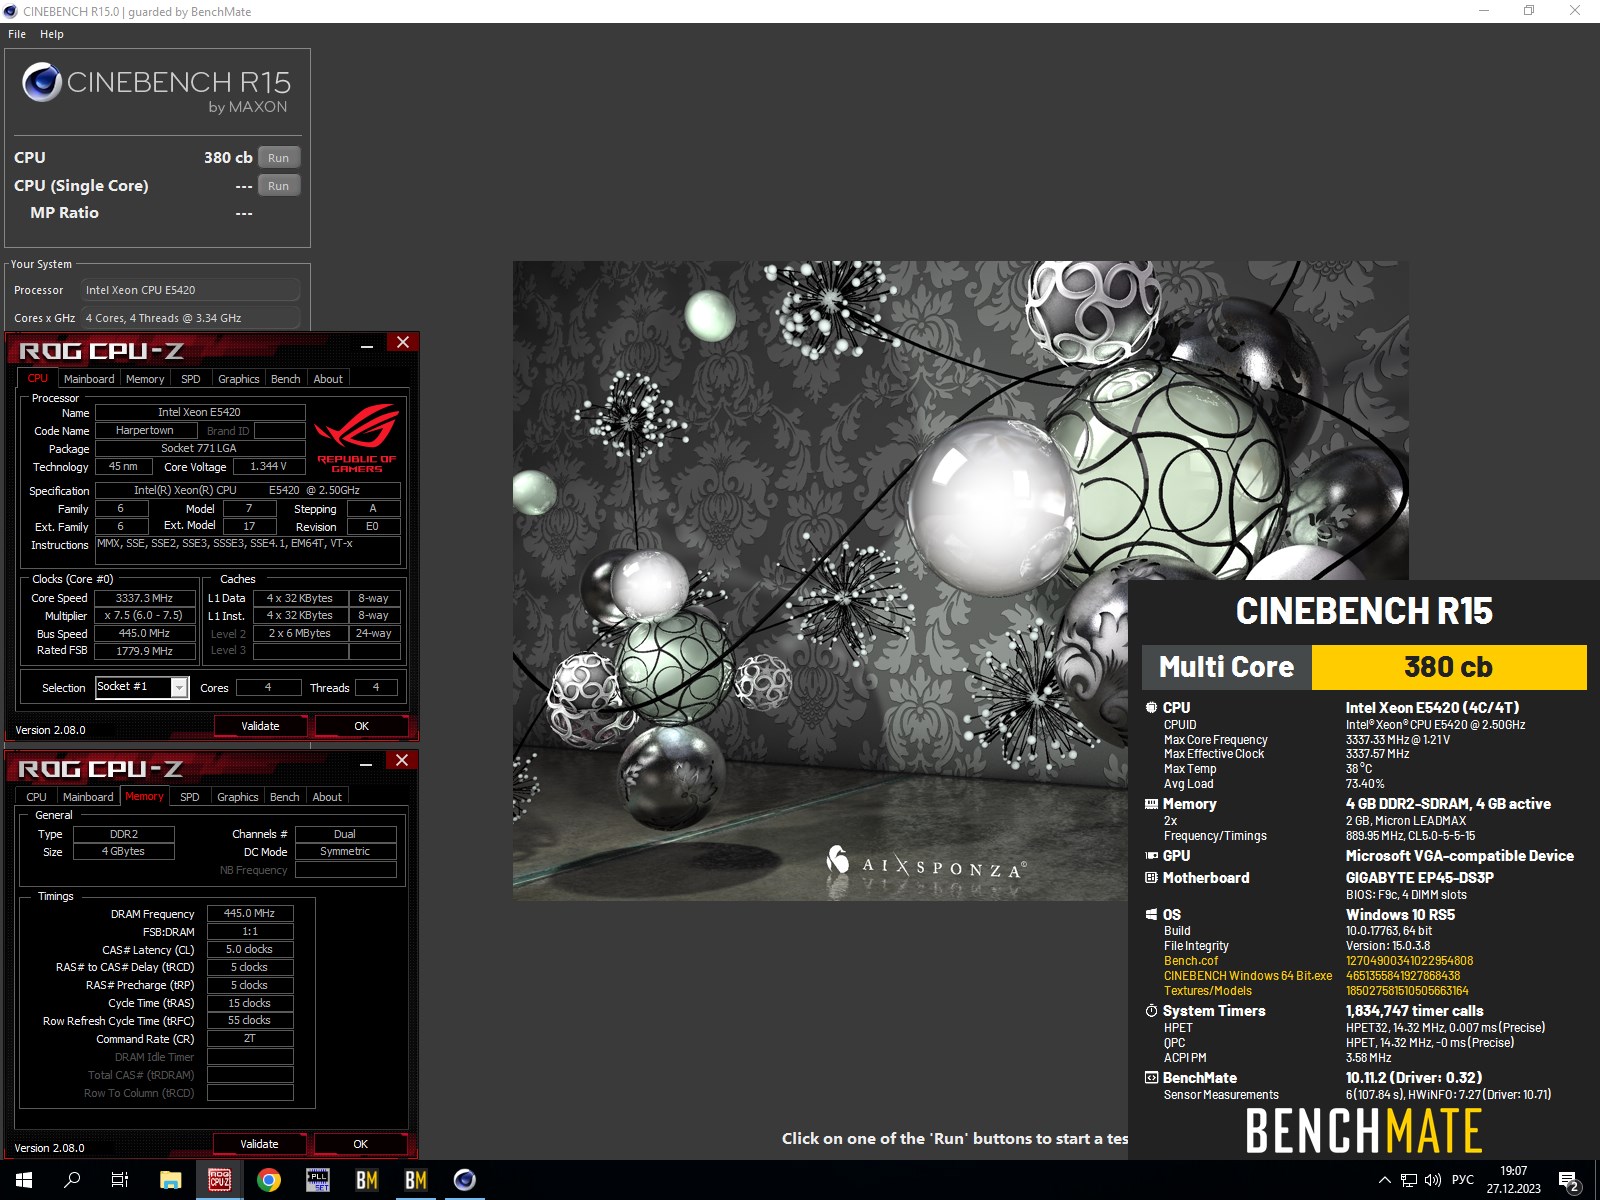Click the Bench.cof file integrity entry
1600x1200 pixels.
(1190, 961)
